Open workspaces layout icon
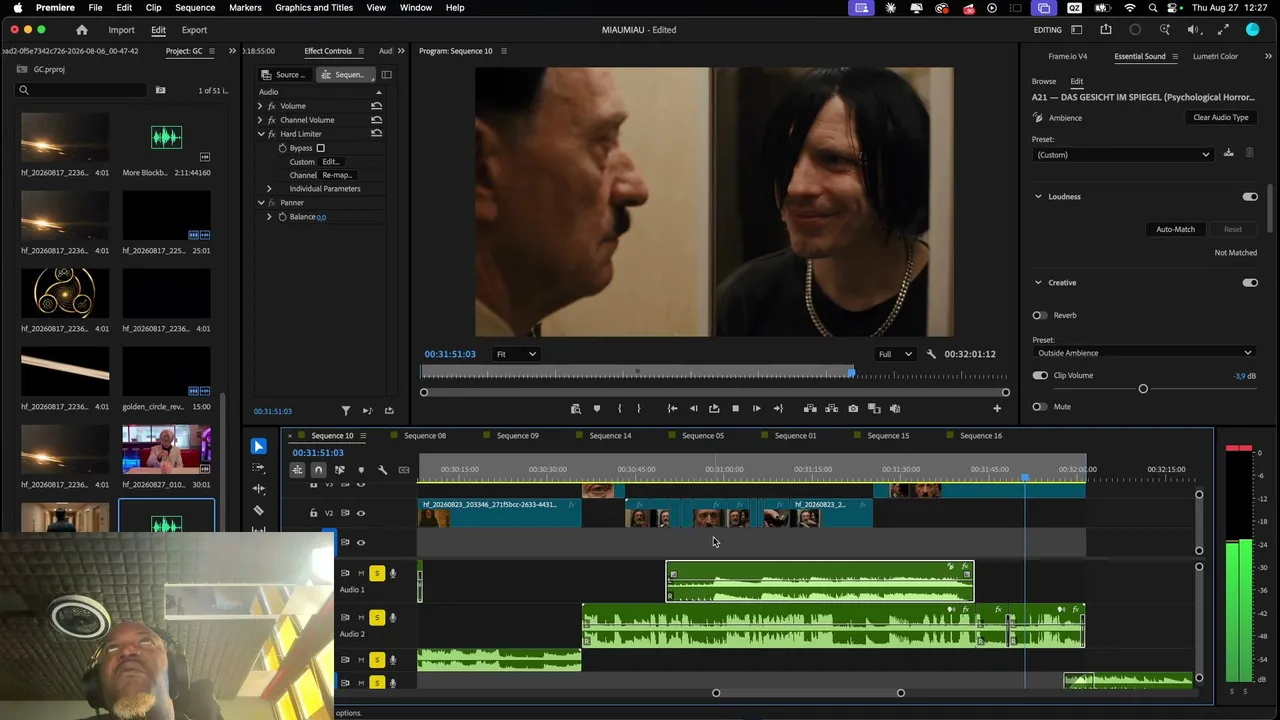This screenshot has height=720, width=1280. click(1077, 30)
